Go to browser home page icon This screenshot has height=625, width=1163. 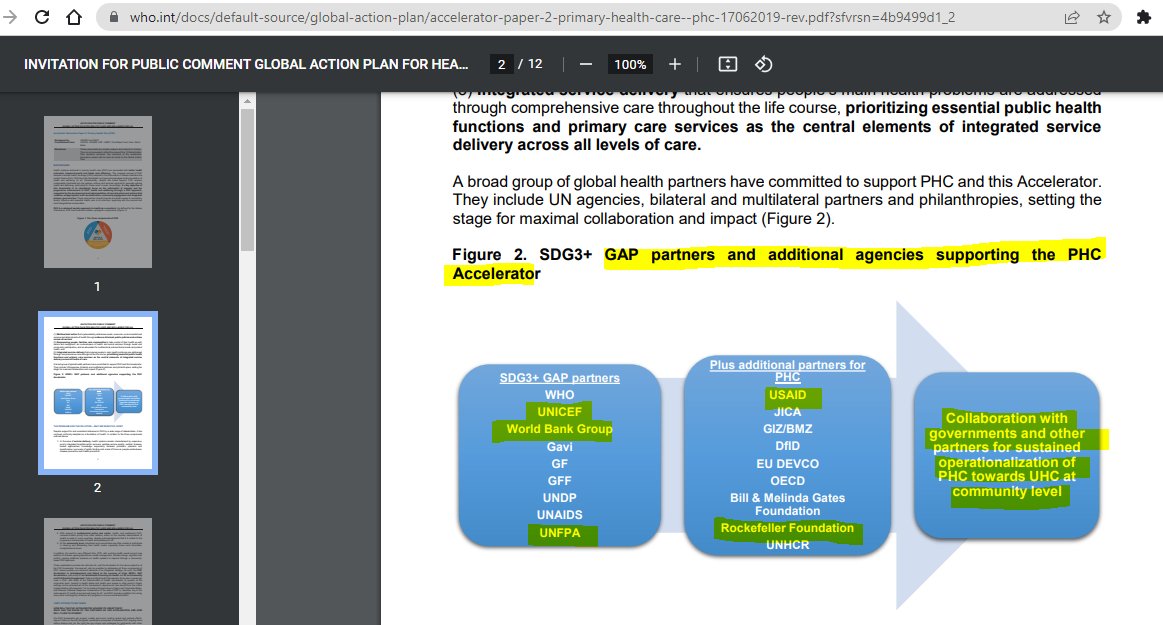(x=74, y=17)
